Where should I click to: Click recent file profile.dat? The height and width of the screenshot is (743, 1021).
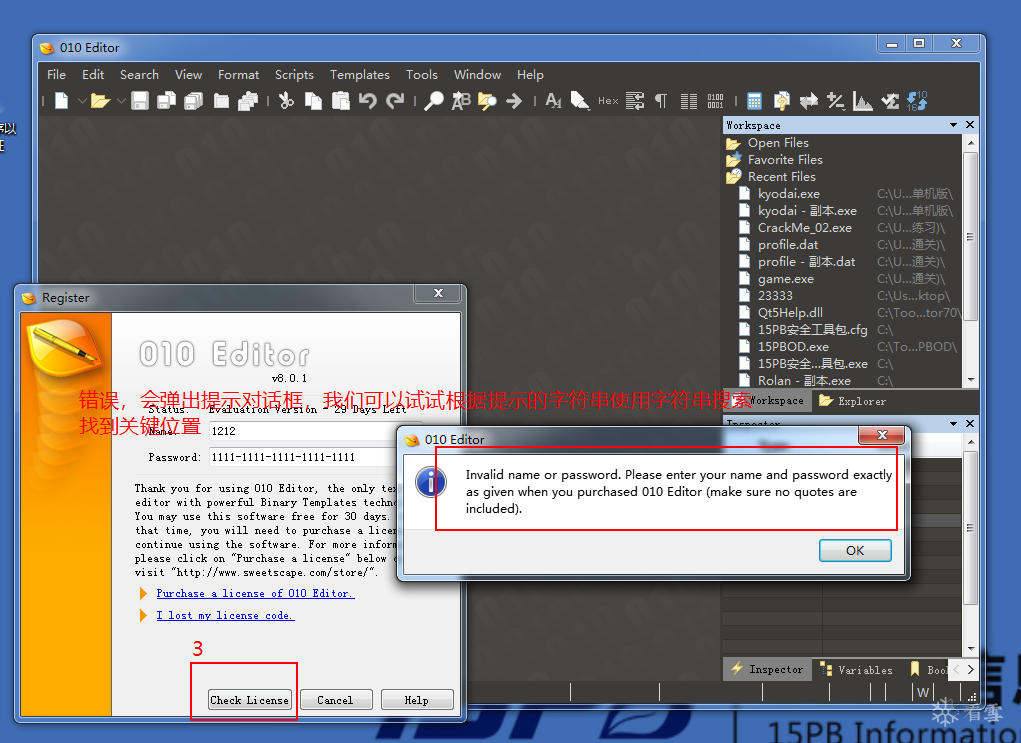click(x=788, y=245)
